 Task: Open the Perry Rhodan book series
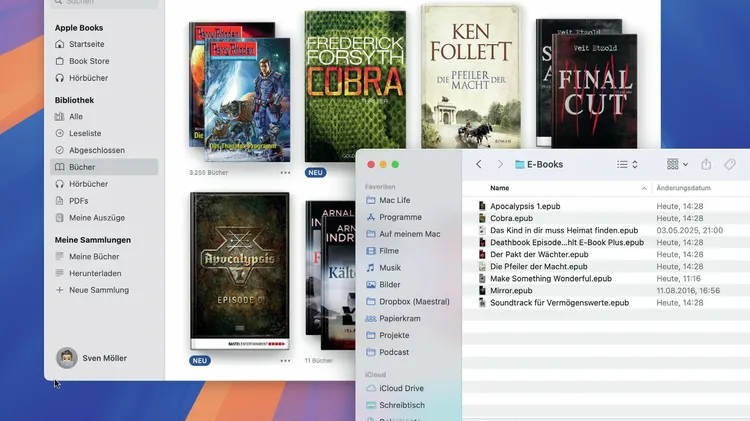click(240, 92)
